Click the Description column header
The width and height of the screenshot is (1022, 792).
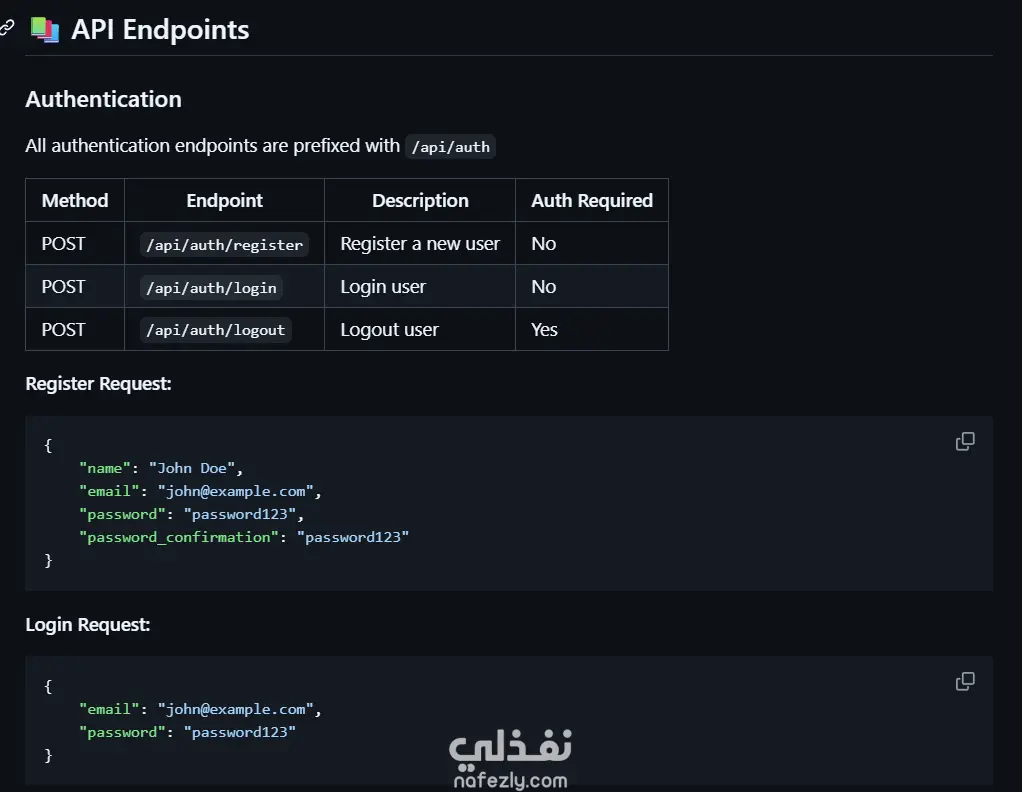pos(420,200)
